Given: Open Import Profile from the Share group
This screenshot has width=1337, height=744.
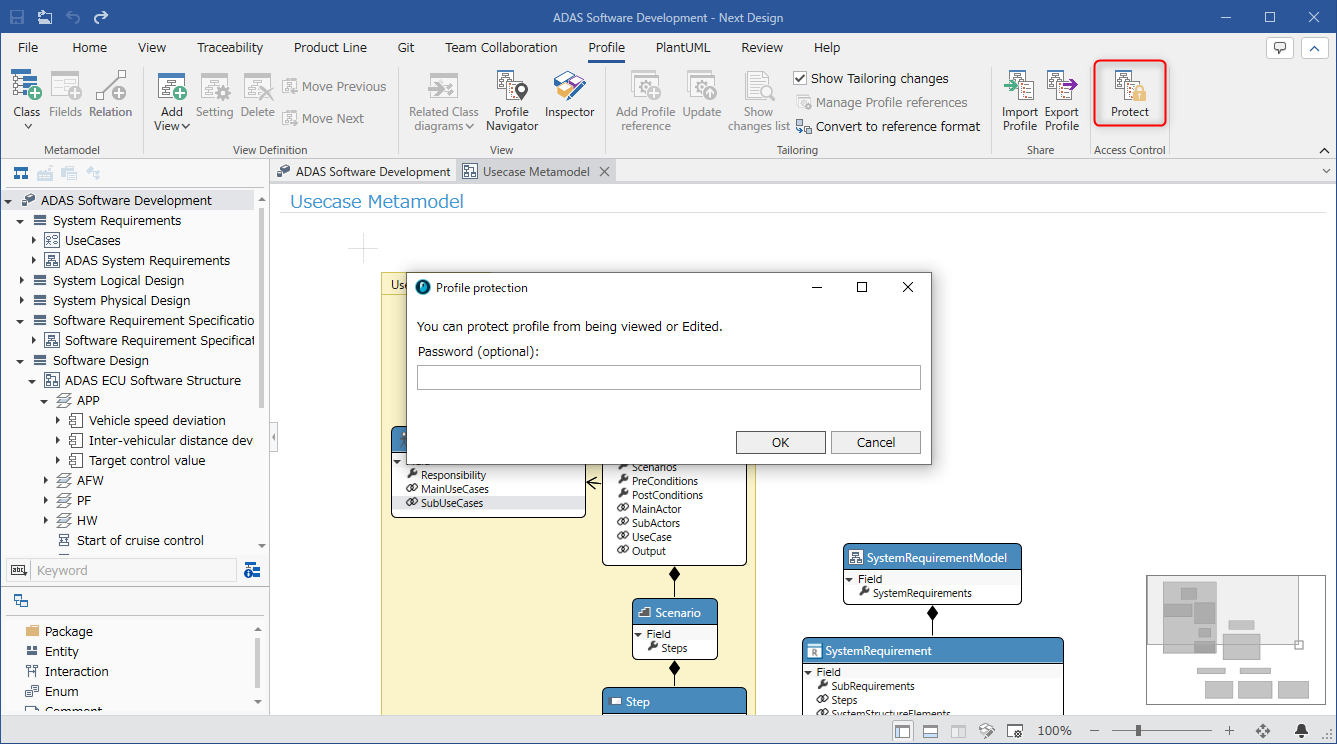Looking at the screenshot, I should 1020,100.
